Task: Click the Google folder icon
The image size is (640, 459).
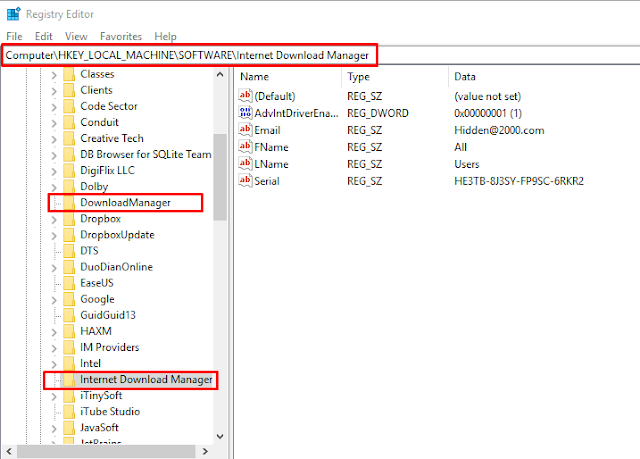Action: [69, 299]
